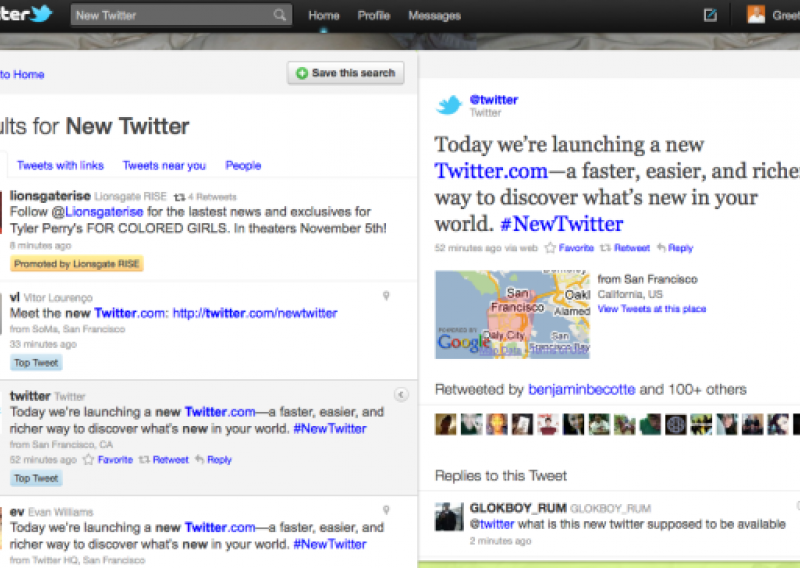Click Favorite star in detail pane

[x=549, y=248]
